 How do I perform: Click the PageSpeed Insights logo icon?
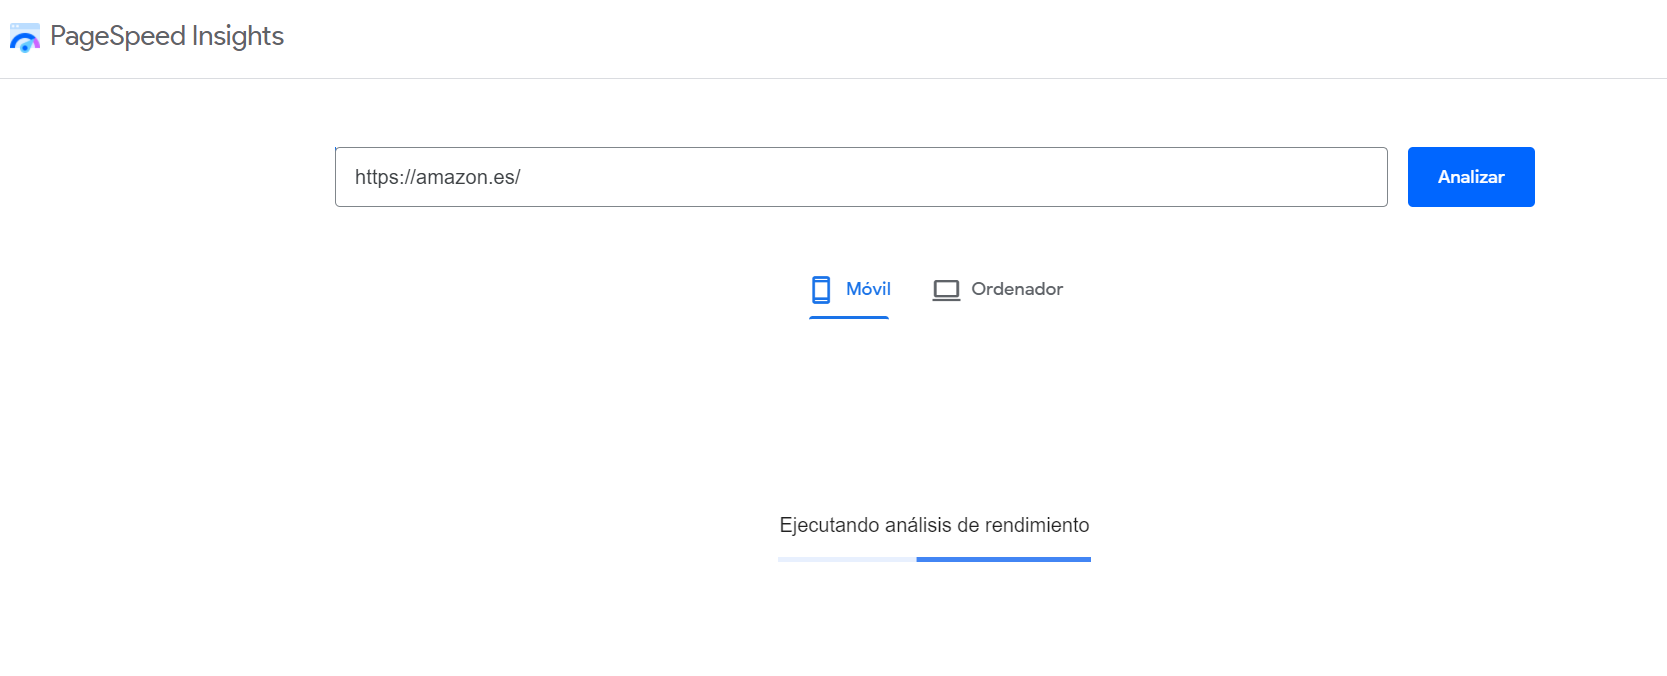pyautogui.click(x=24, y=38)
